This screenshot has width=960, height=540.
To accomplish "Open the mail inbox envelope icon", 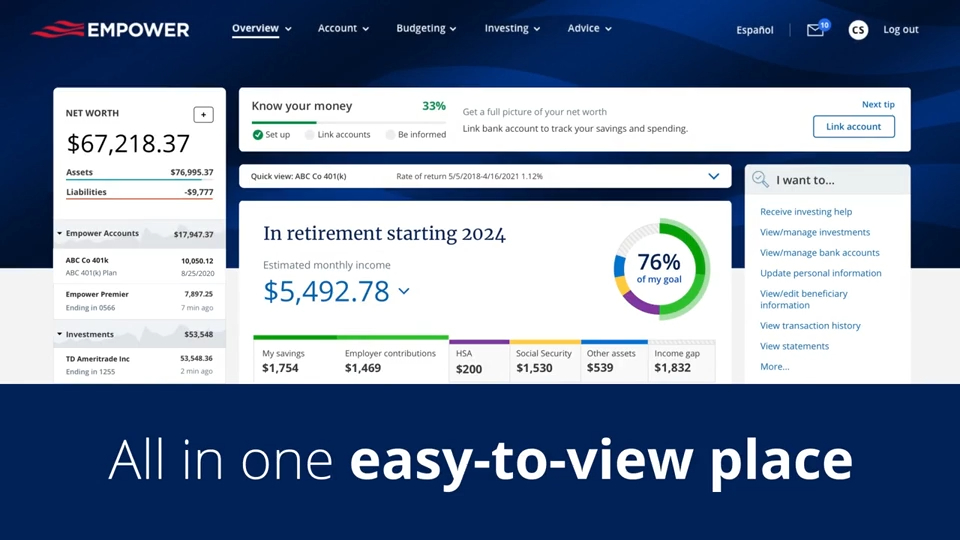I will (816, 30).
